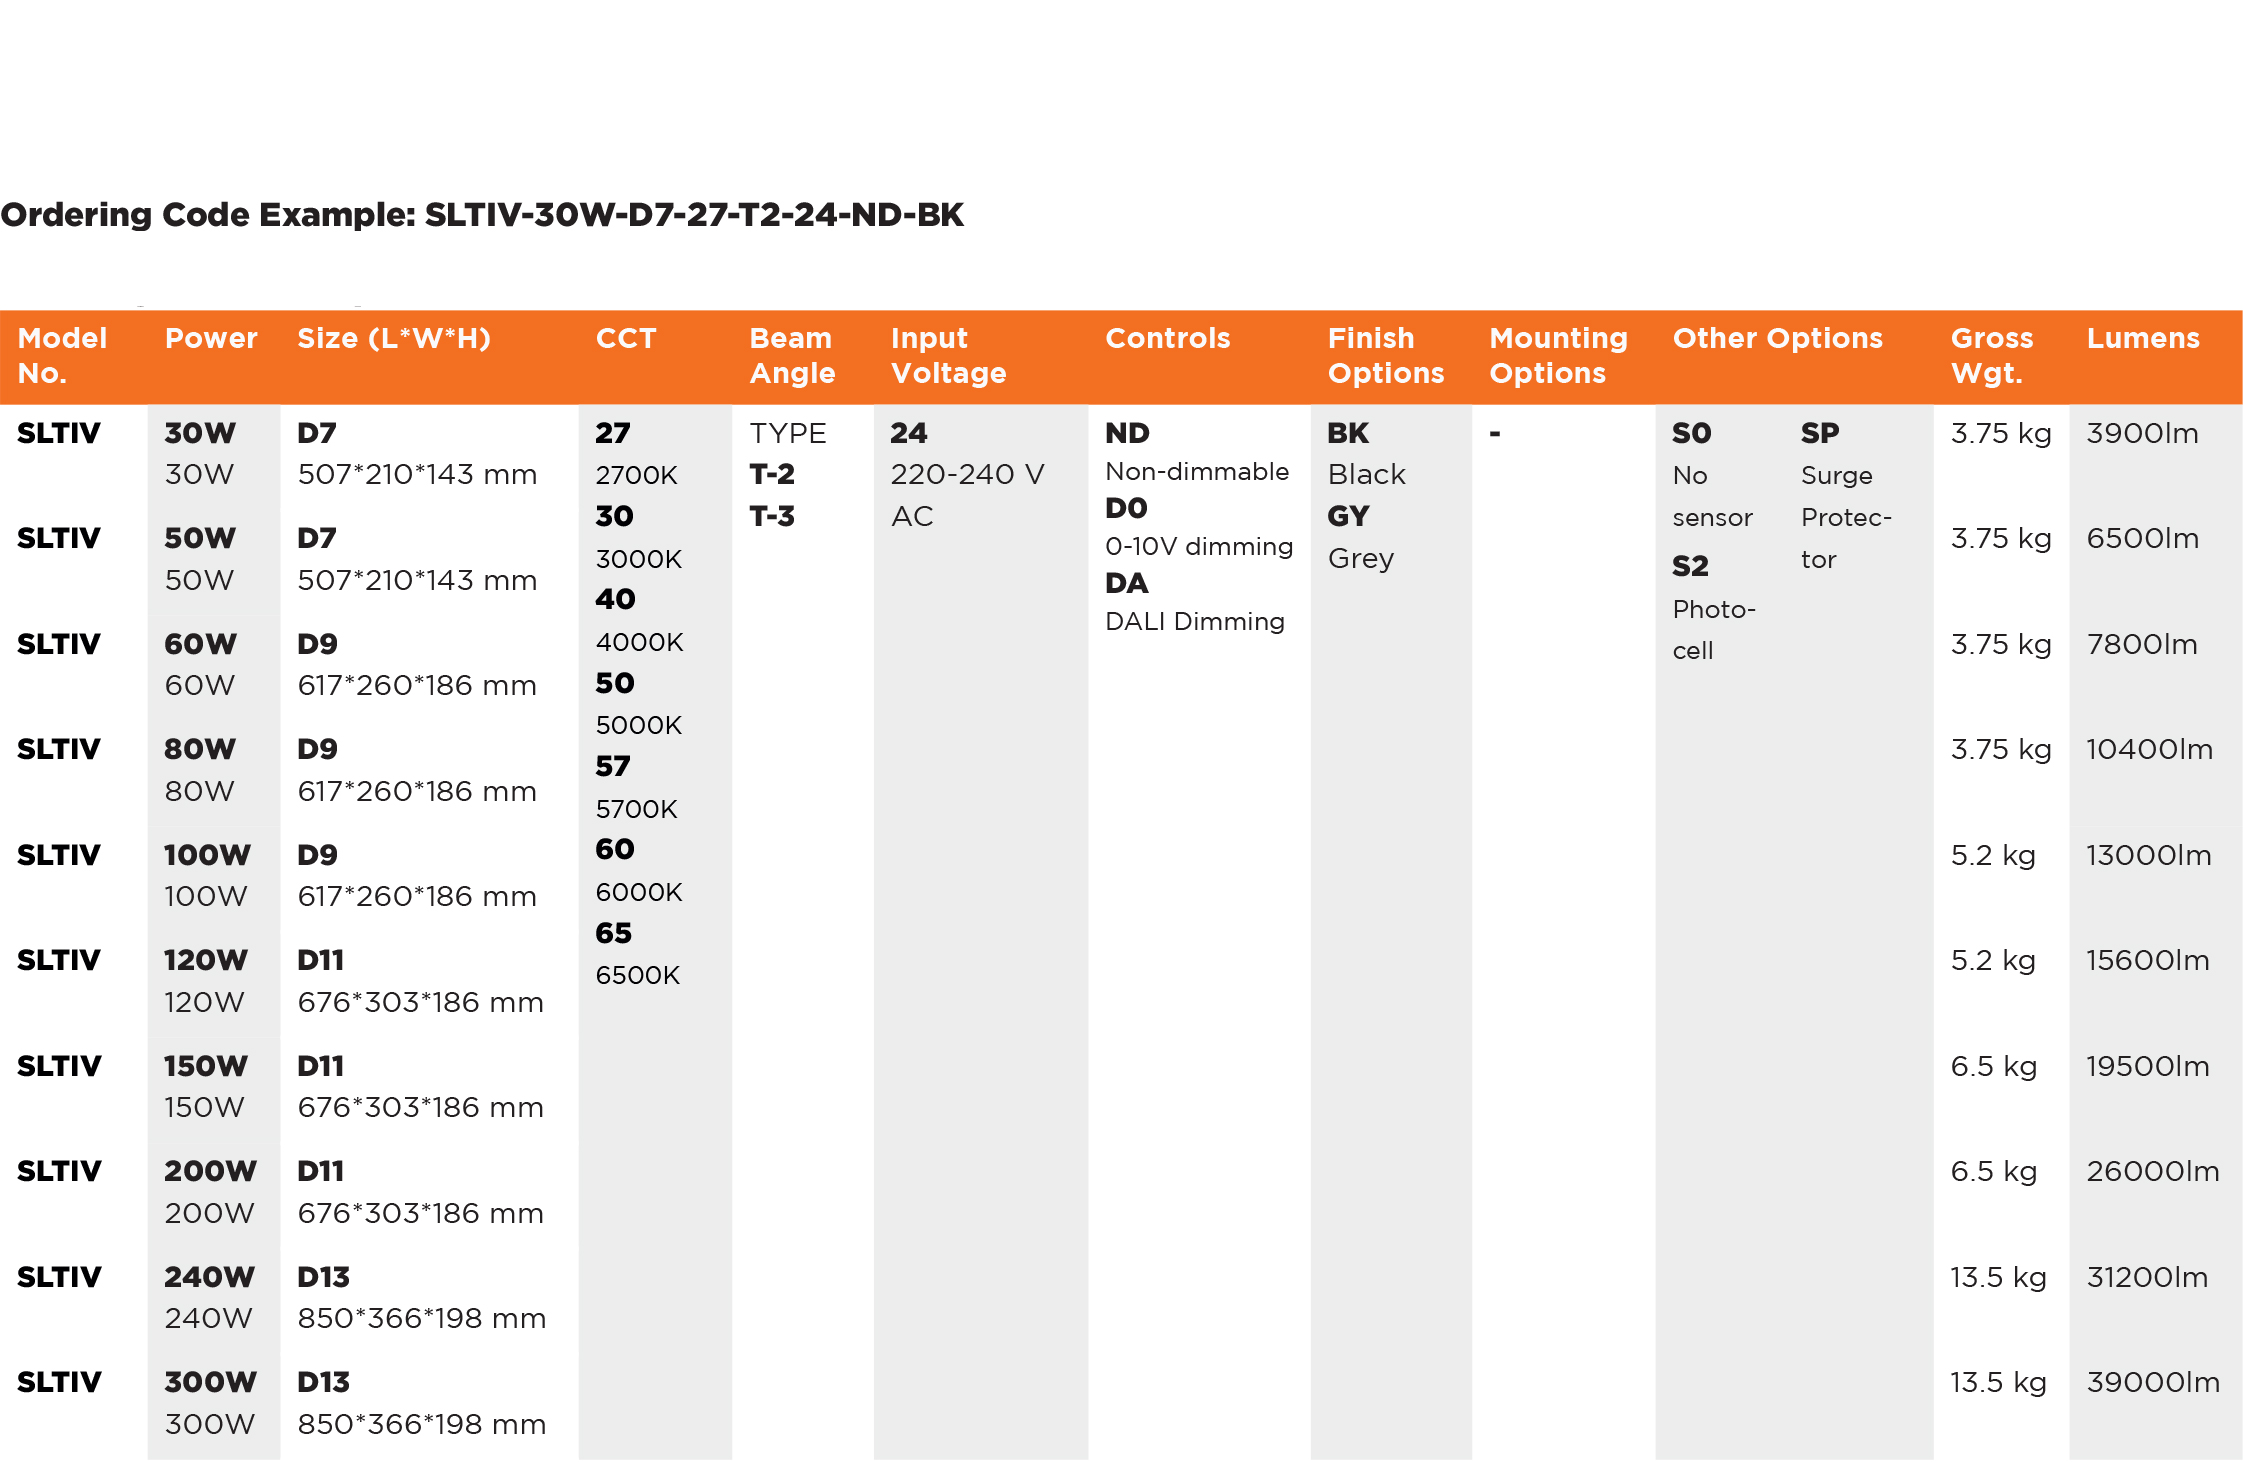
Task: Select '5.2 kg' weight in the 100W row
Action: [1993, 855]
